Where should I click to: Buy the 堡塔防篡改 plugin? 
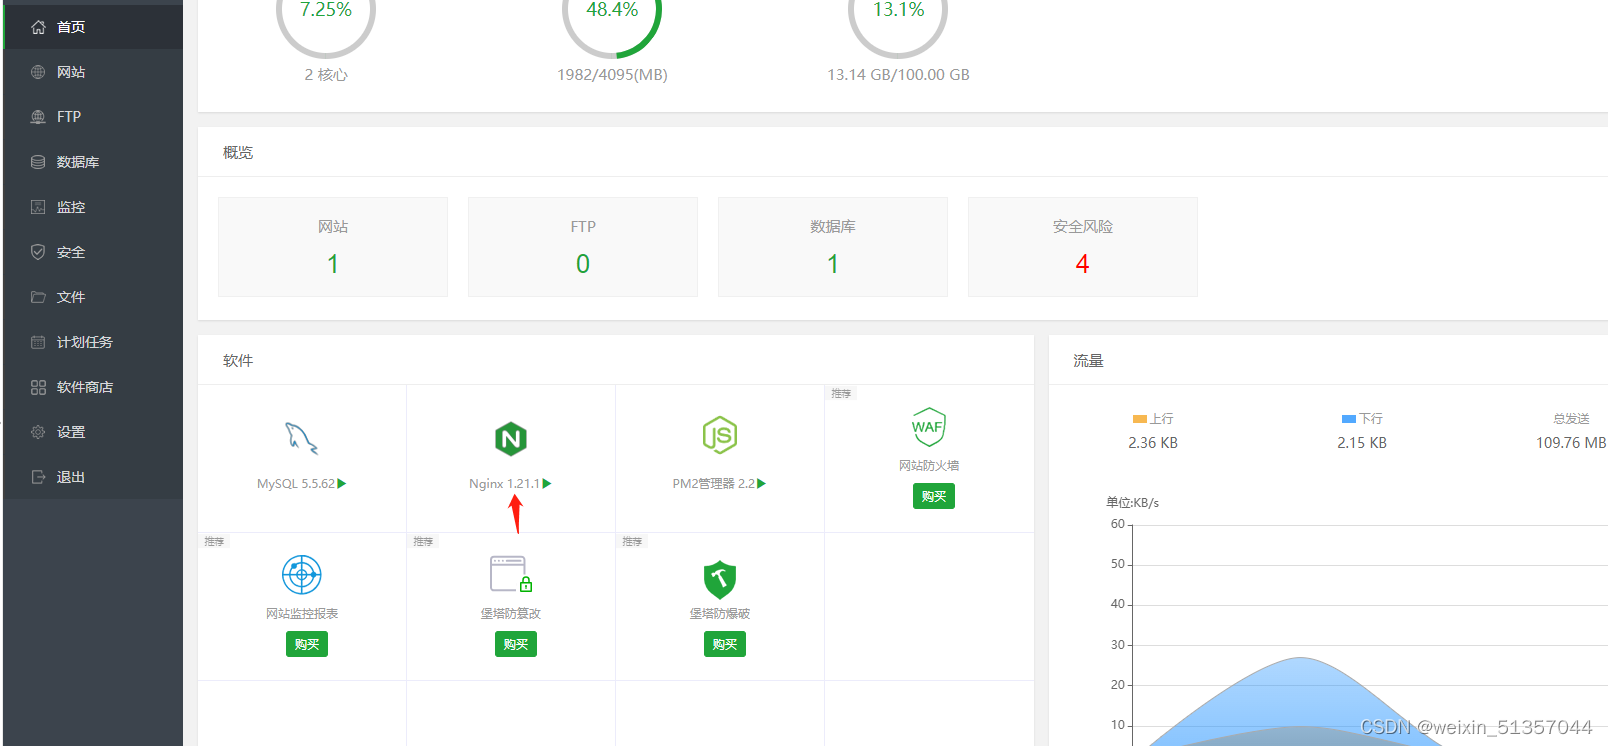pos(516,644)
